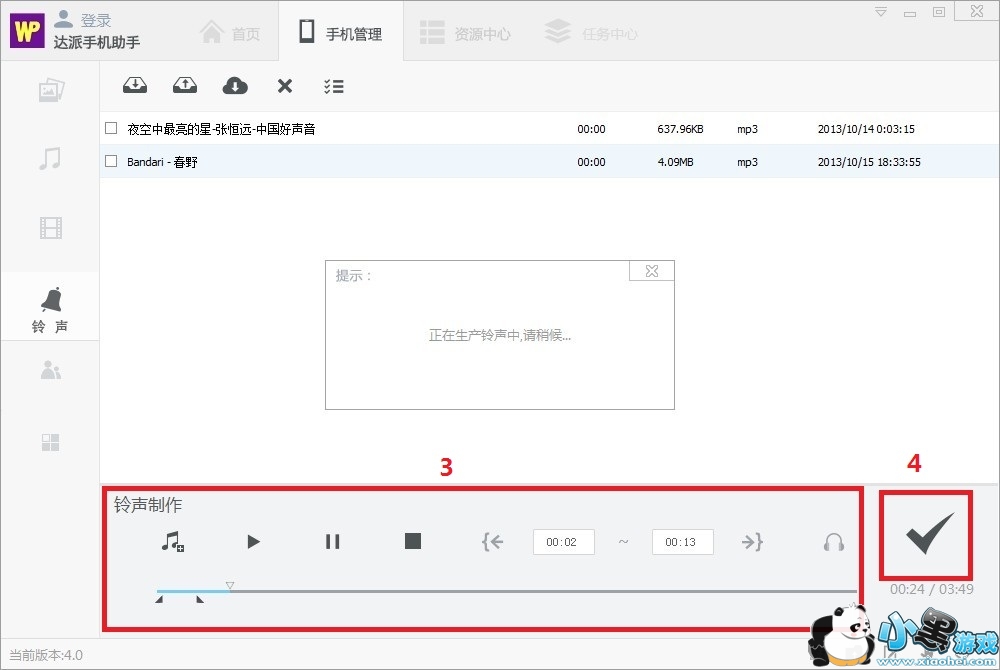Open the apps grid section in sidebar
This screenshot has width=1000, height=670.
[50, 442]
